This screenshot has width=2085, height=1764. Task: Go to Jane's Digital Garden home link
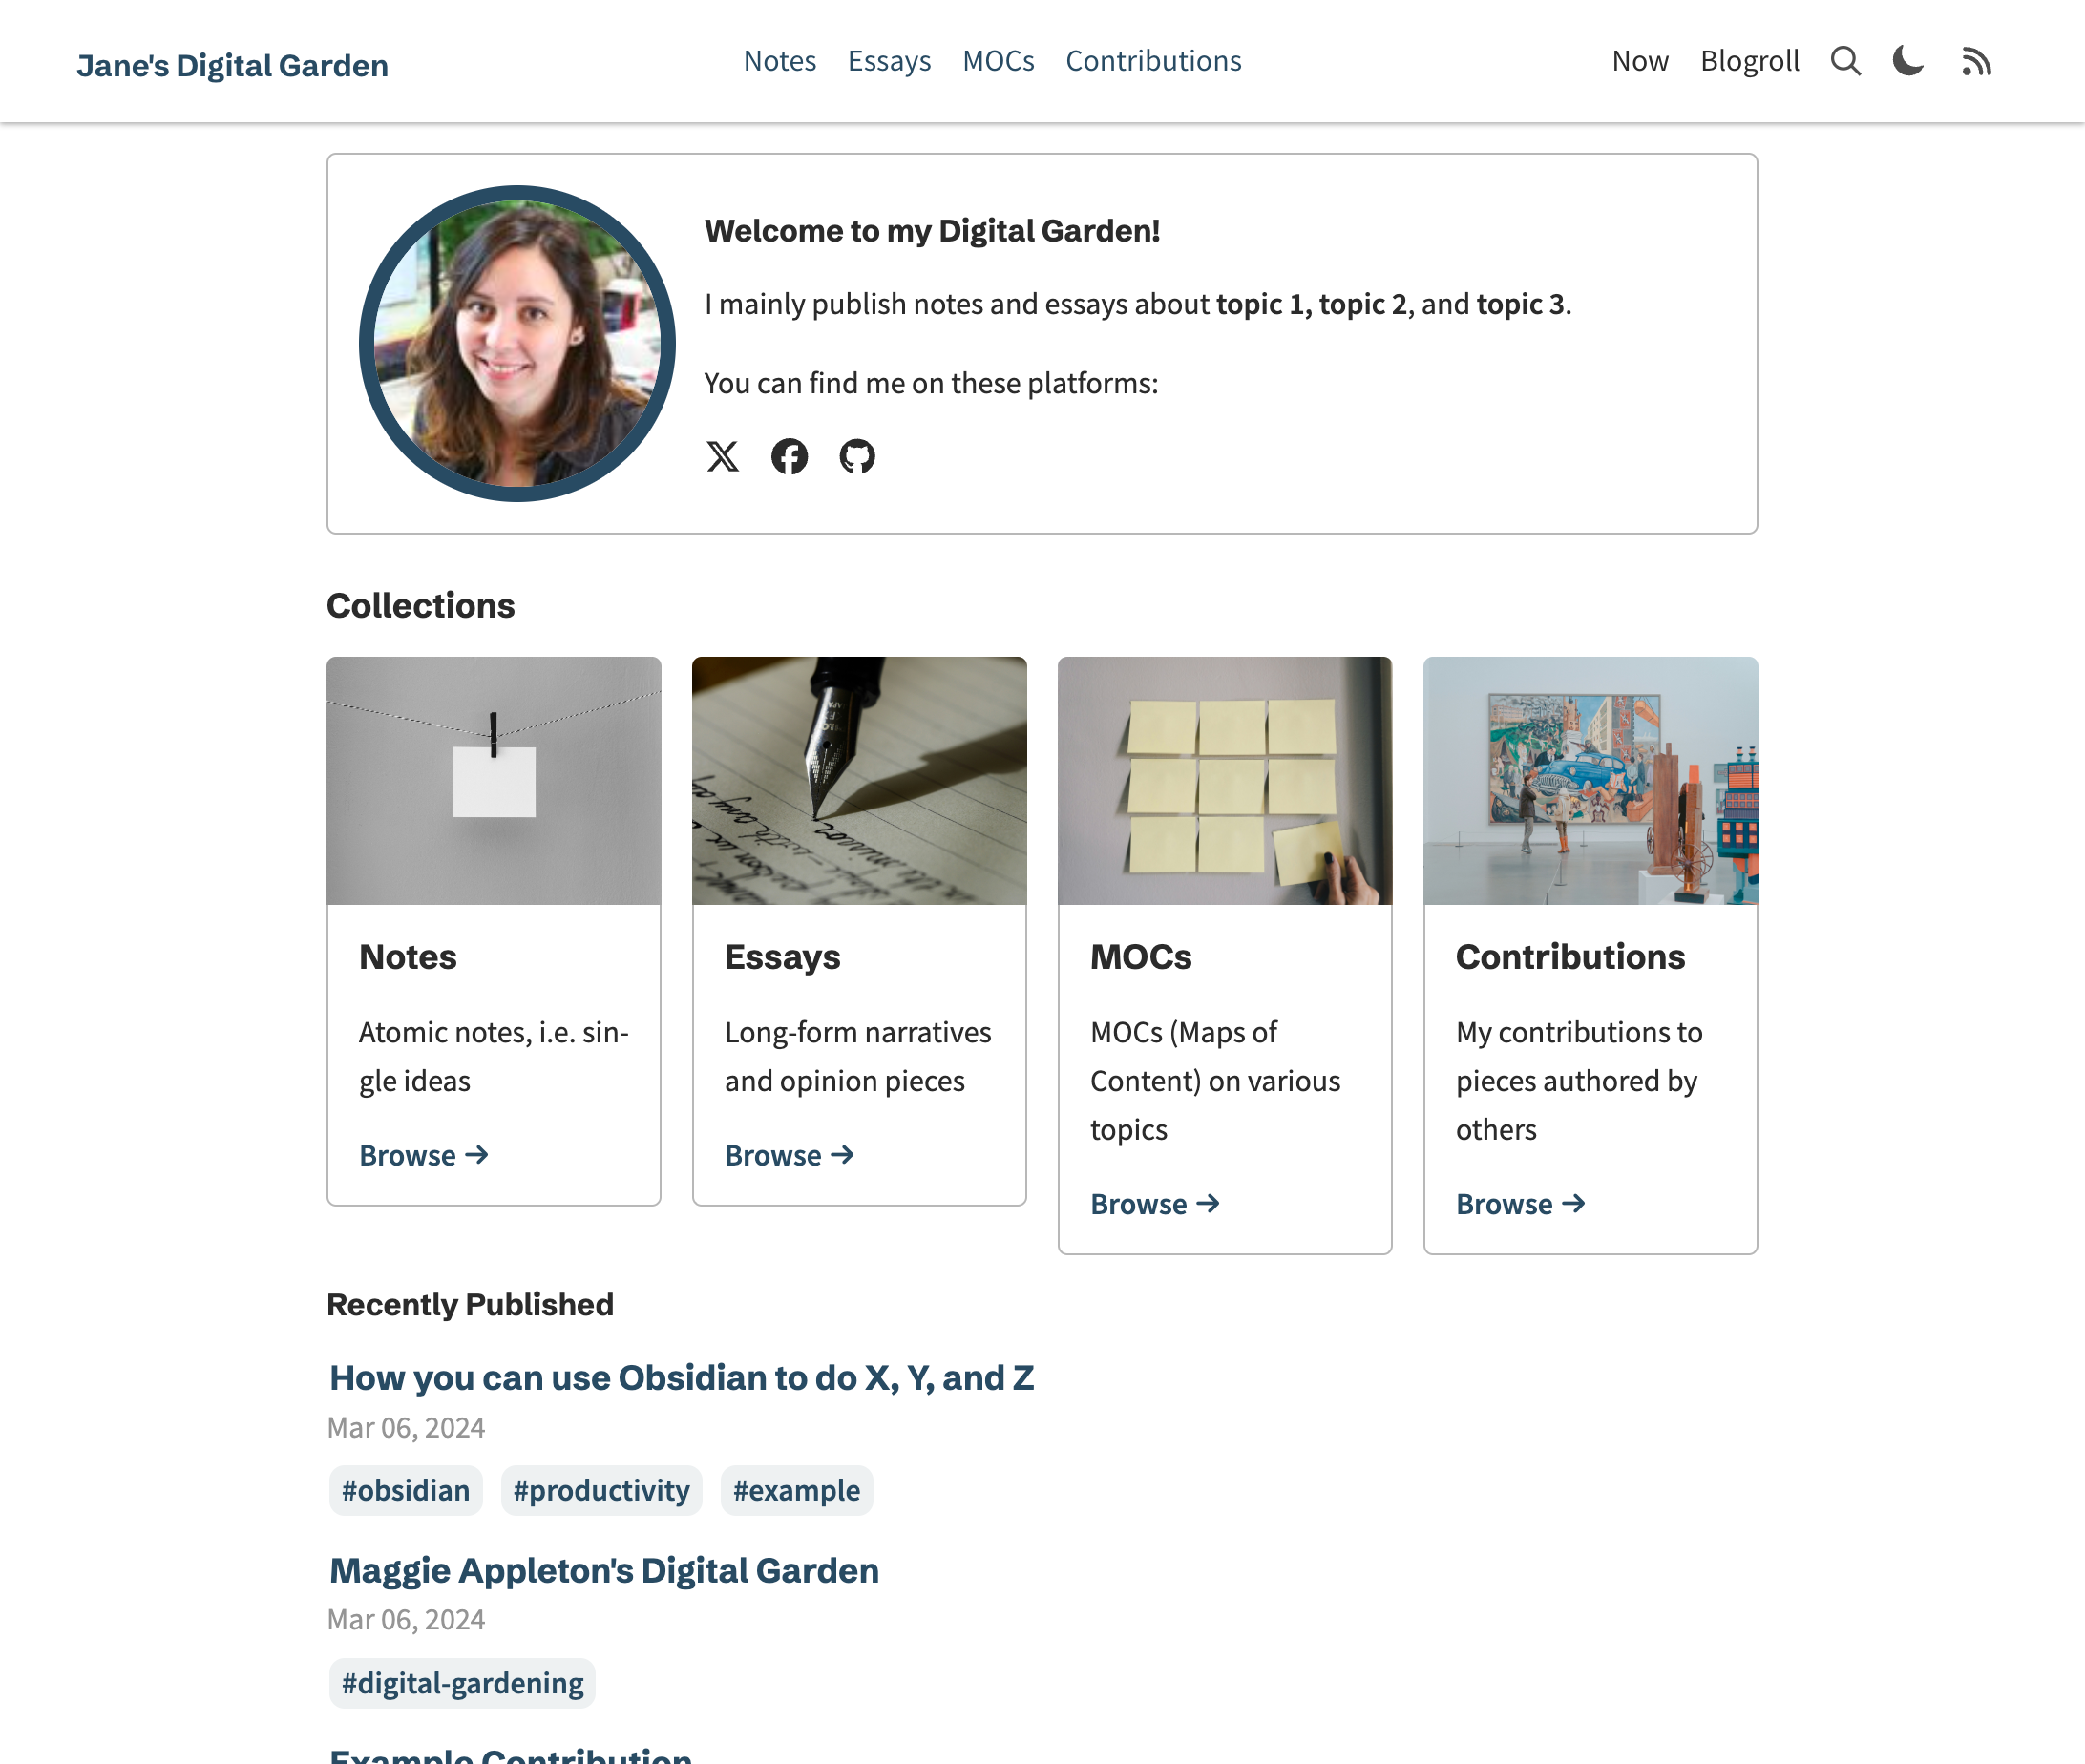(x=232, y=65)
